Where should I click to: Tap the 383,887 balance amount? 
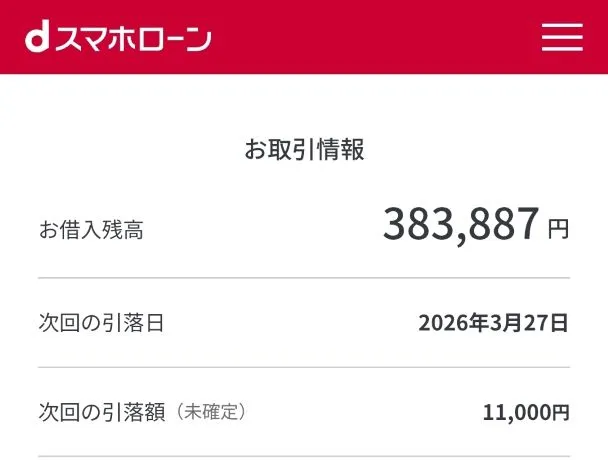[461, 225]
